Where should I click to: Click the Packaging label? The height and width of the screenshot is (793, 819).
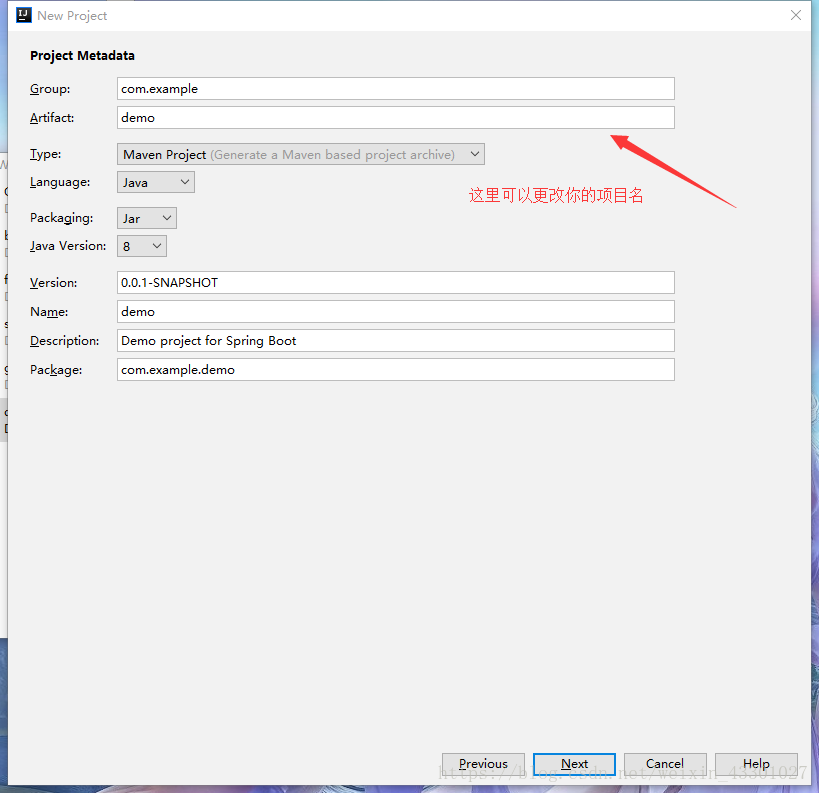coord(62,218)
